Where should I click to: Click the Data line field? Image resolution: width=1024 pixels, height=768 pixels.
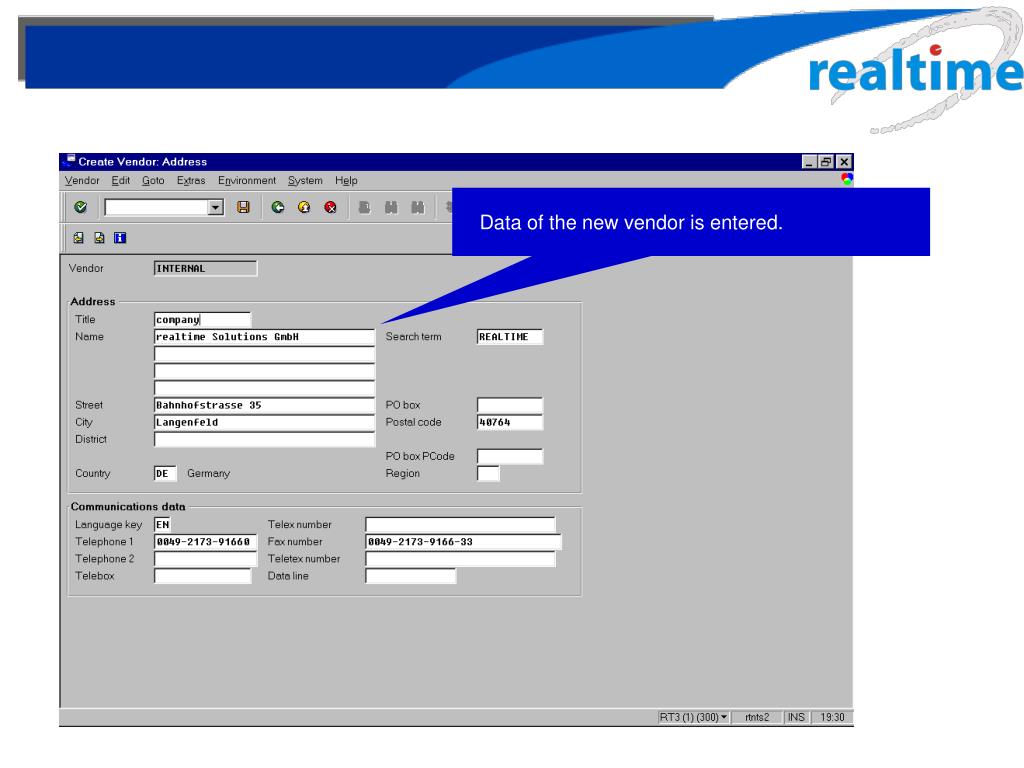(410, 576)
